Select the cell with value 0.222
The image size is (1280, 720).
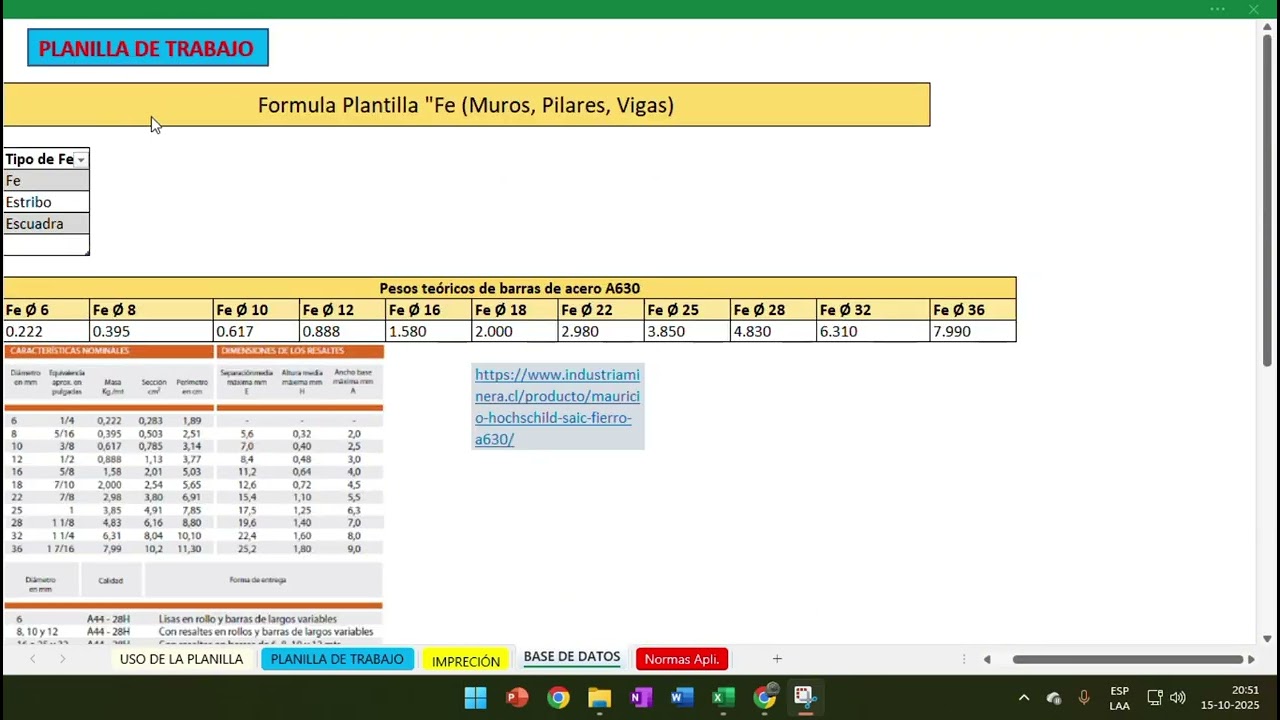coord(46,331)
